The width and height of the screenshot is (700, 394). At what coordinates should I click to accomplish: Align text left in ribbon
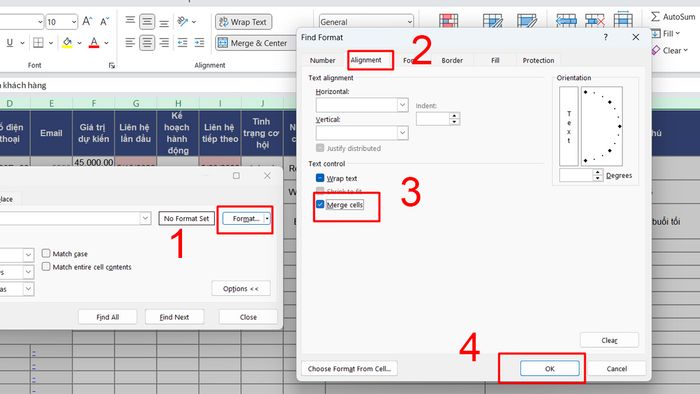(130, 43)
